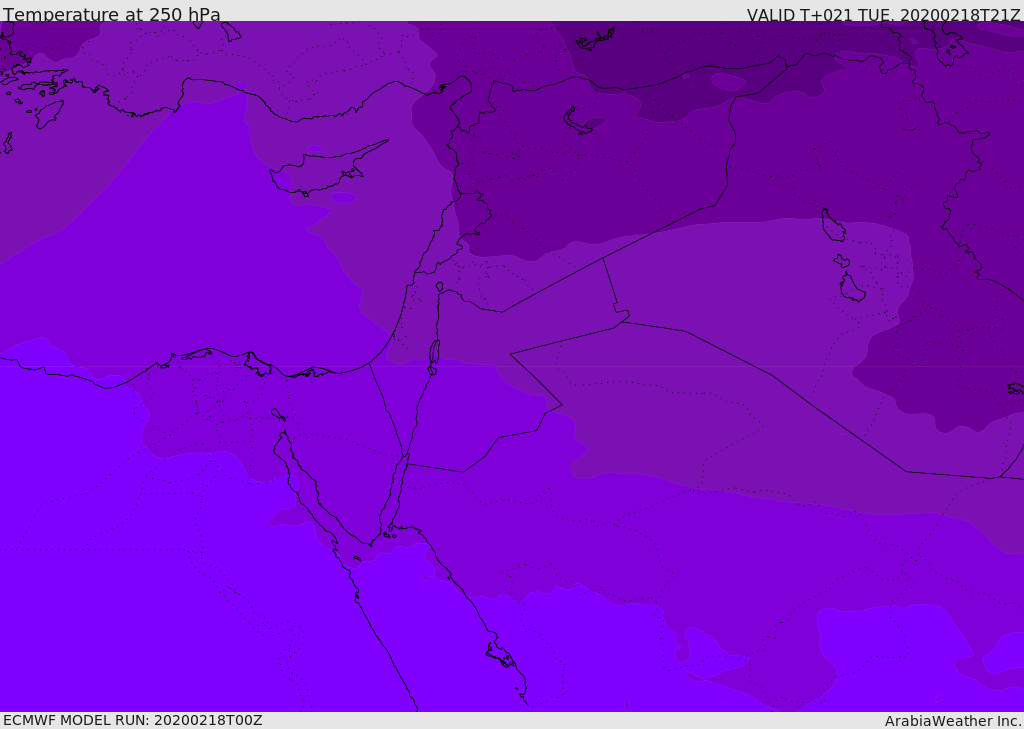Click the Dead Sea outline on the map

tap(434, 357)
